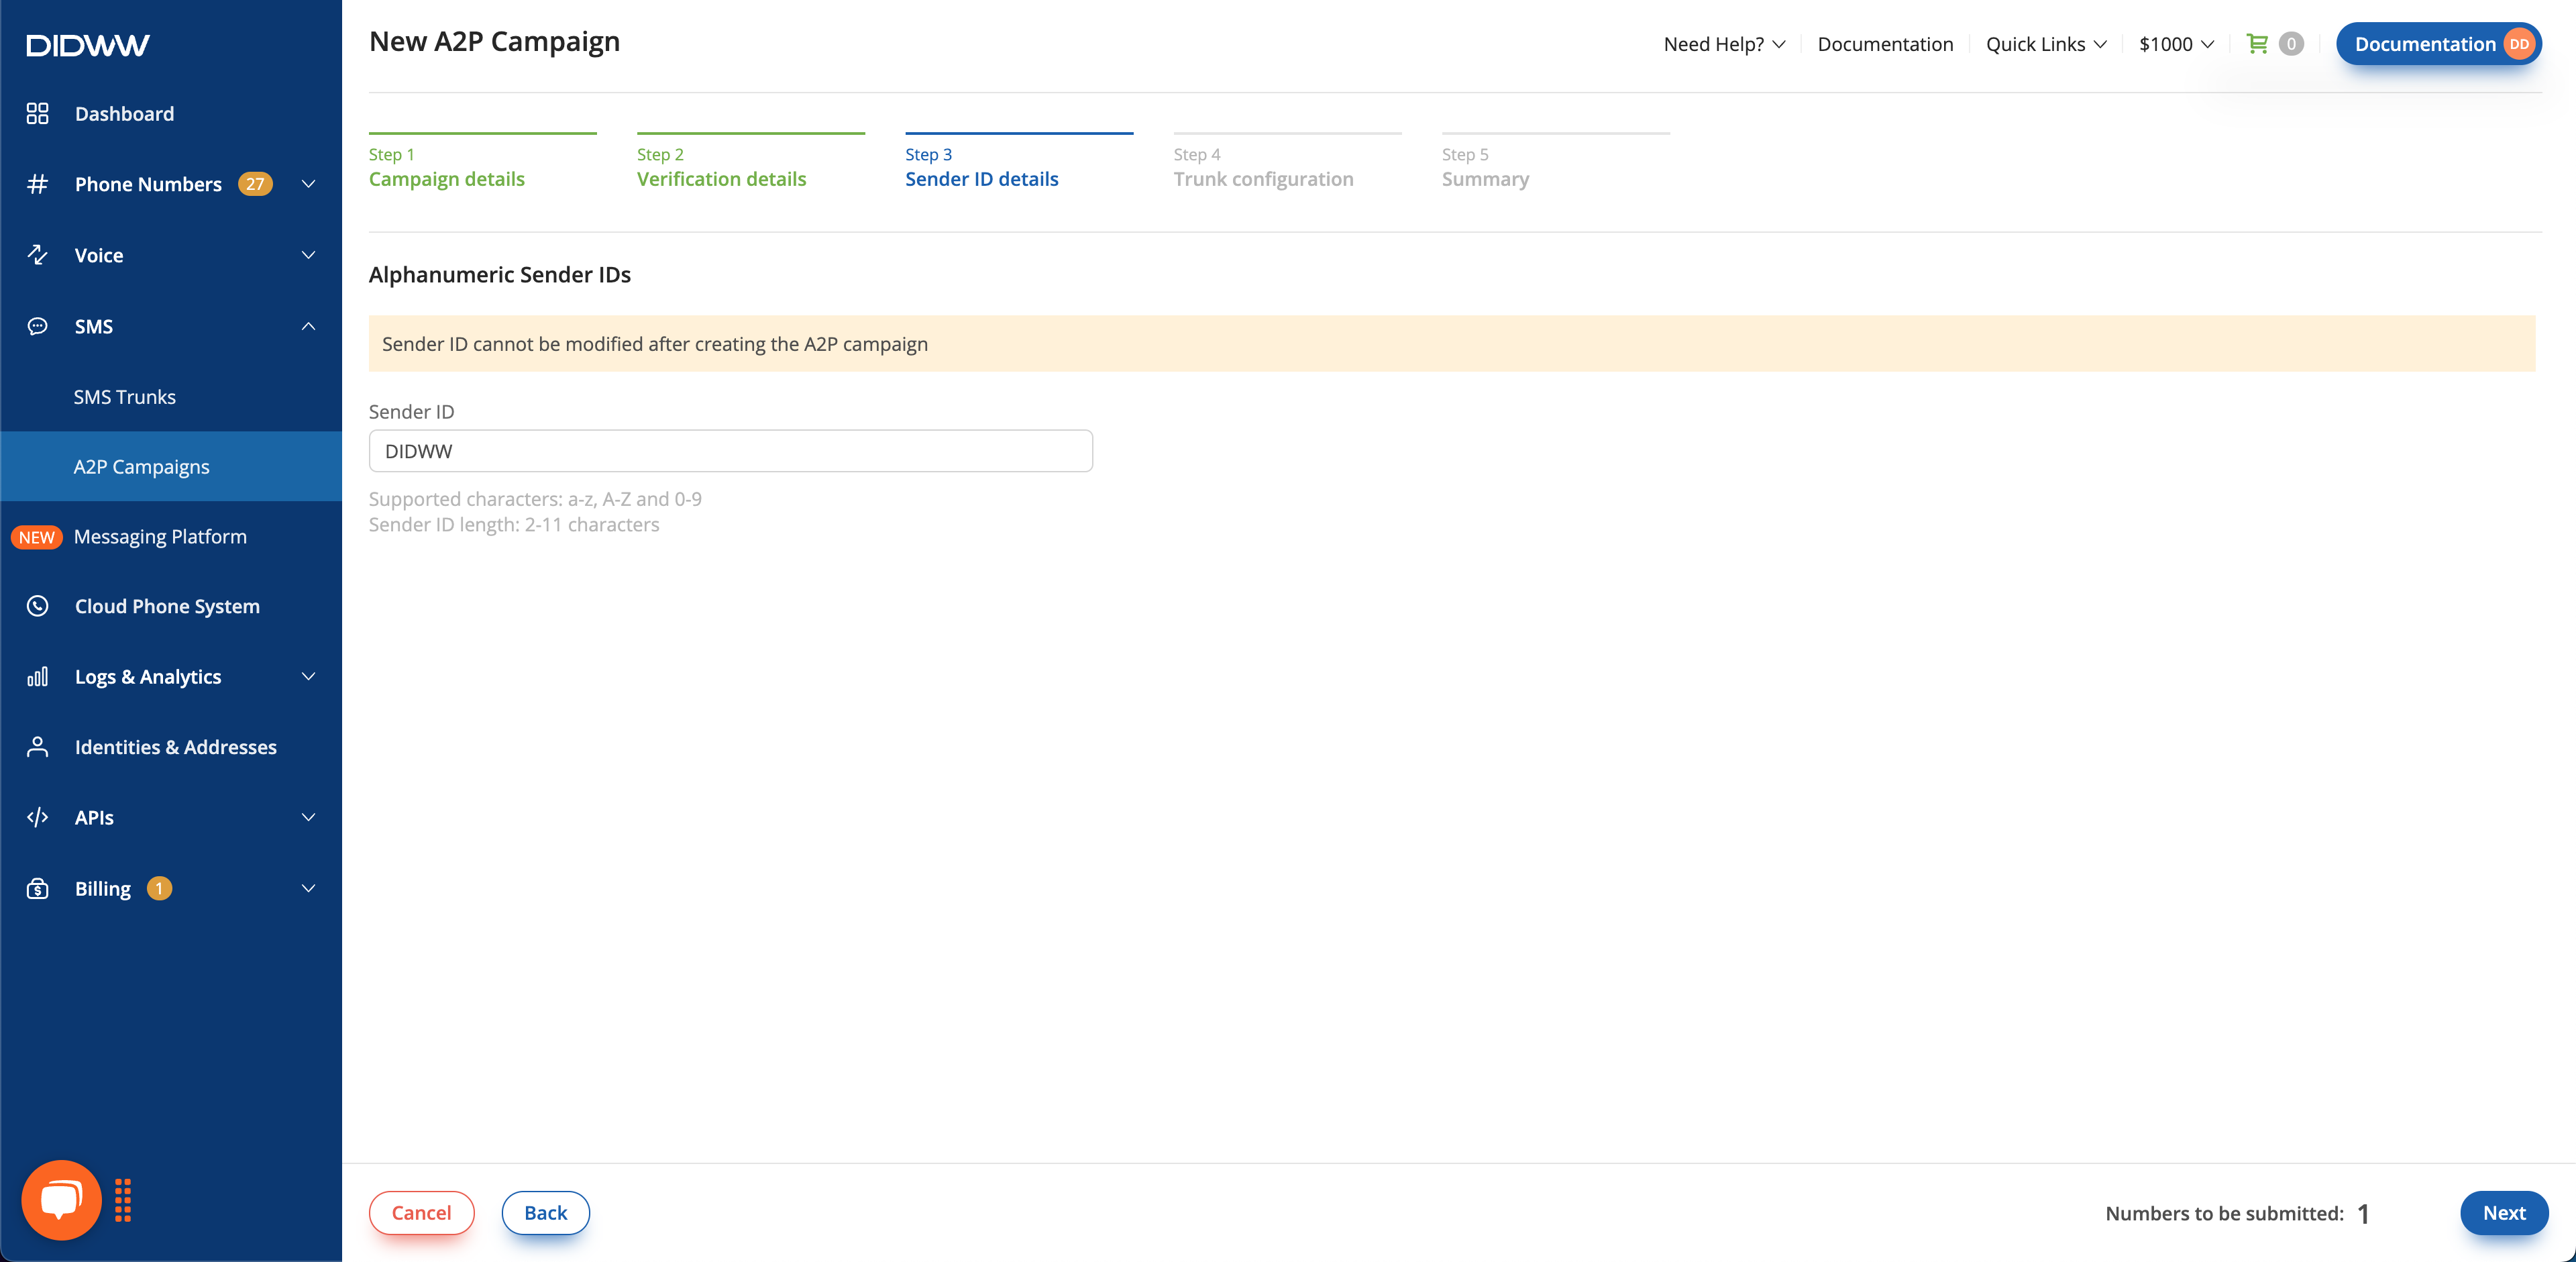The width and height of the screenshot is (2576, 1262).
Task: Click the Voice arrows icon
Action: click(x=37, y=255)
